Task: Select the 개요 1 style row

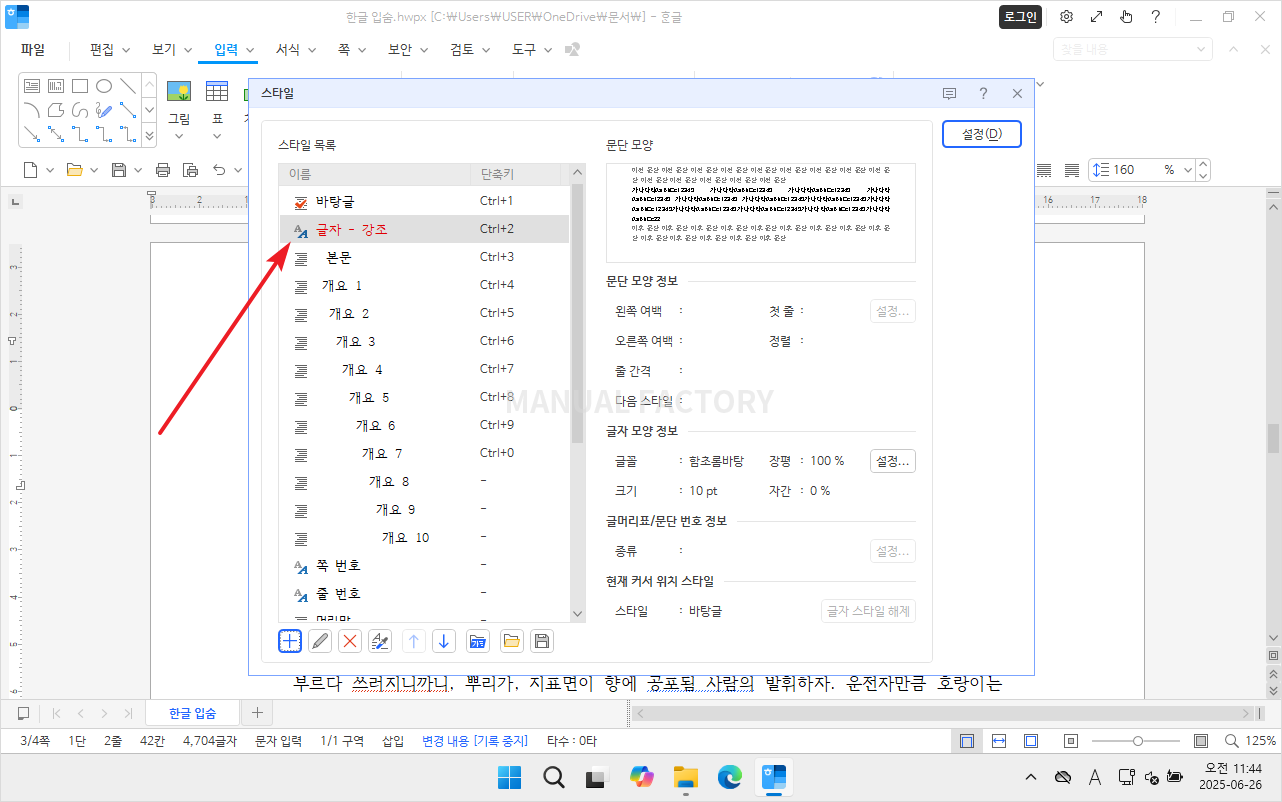Action: click(424, 285)
